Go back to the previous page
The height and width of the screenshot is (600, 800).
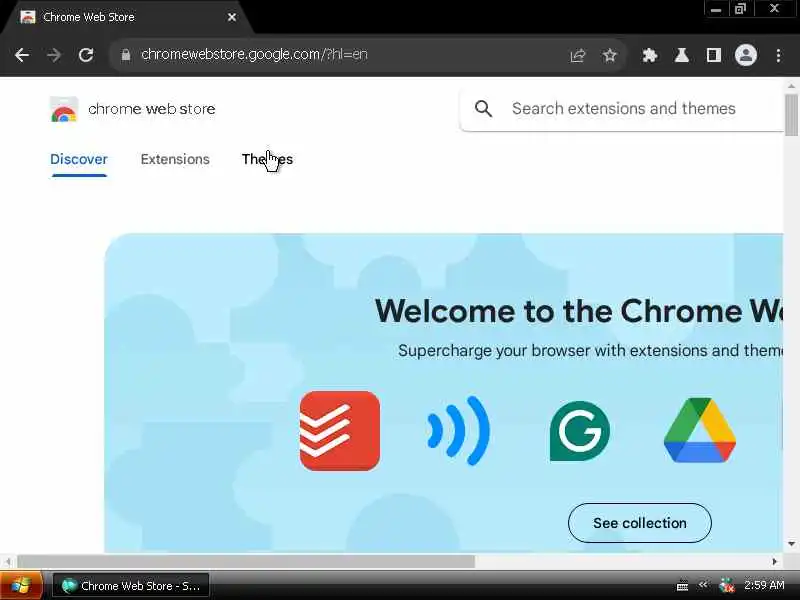coord(22,55)
